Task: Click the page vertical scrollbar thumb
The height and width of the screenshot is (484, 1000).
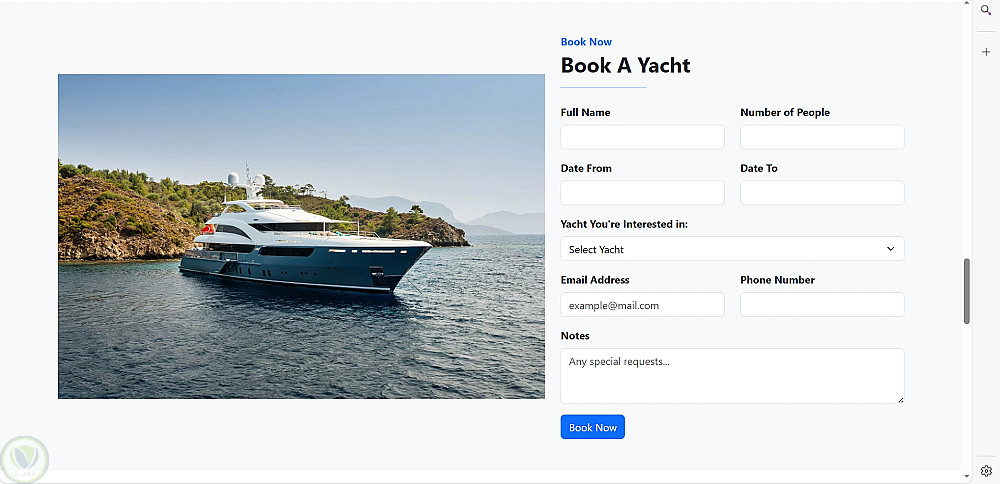Action: point(967,290)
